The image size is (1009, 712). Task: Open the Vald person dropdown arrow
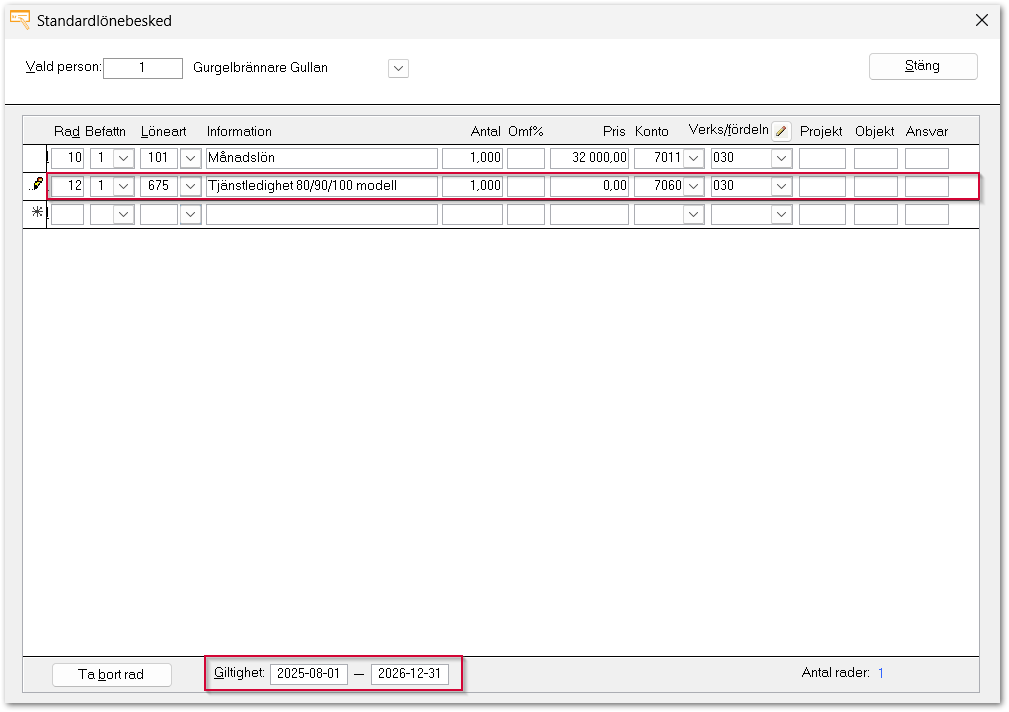[398, 68]
